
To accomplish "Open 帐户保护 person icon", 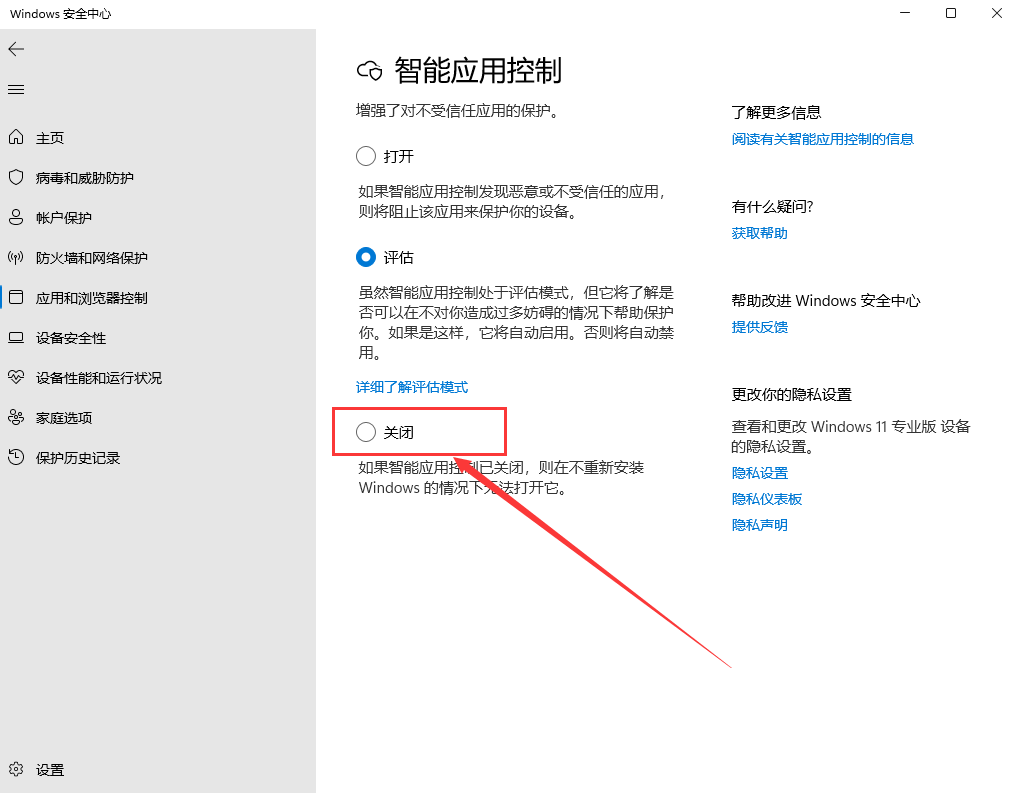I will (16, 218).
